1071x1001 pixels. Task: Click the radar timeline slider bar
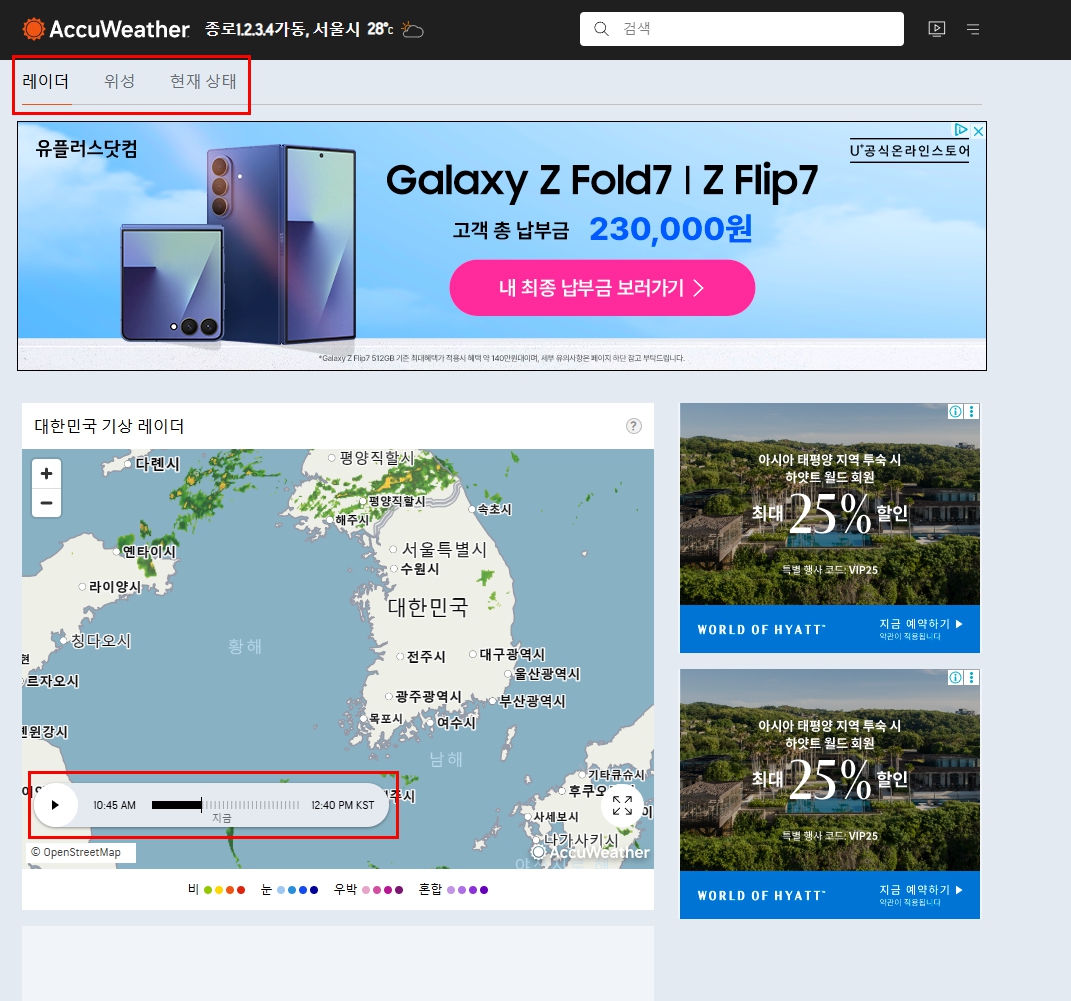pos(225,805)
